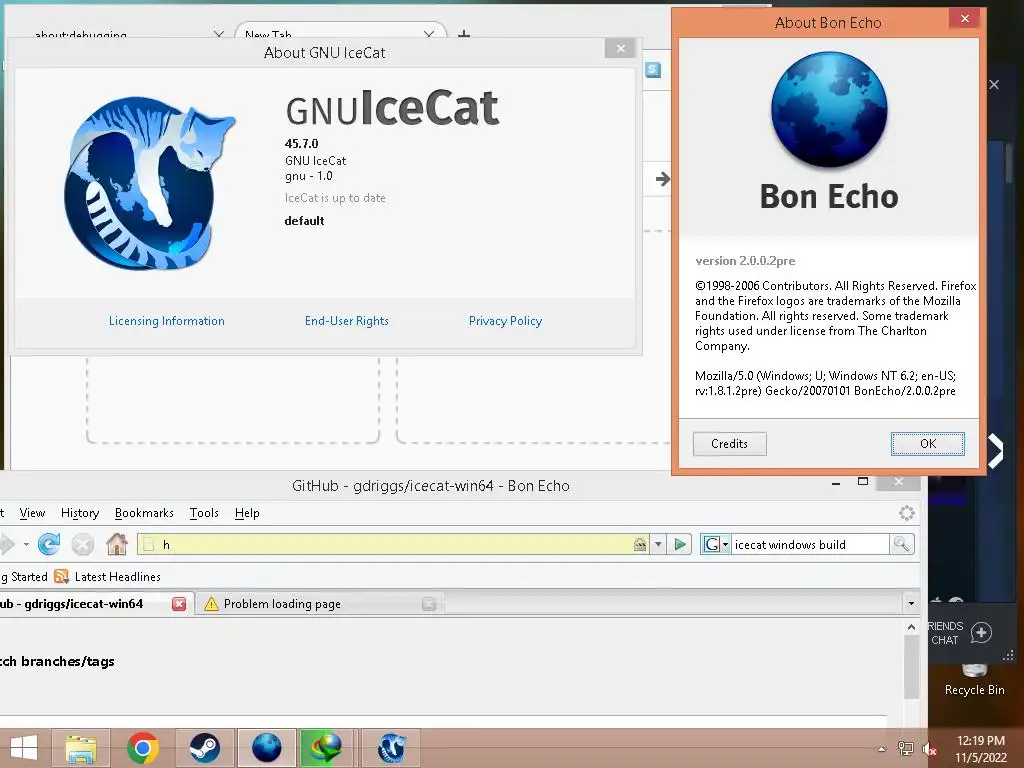
Task: Click the page scrollbar up arrow in Bon Echo
Action: [x=911, y=627]
